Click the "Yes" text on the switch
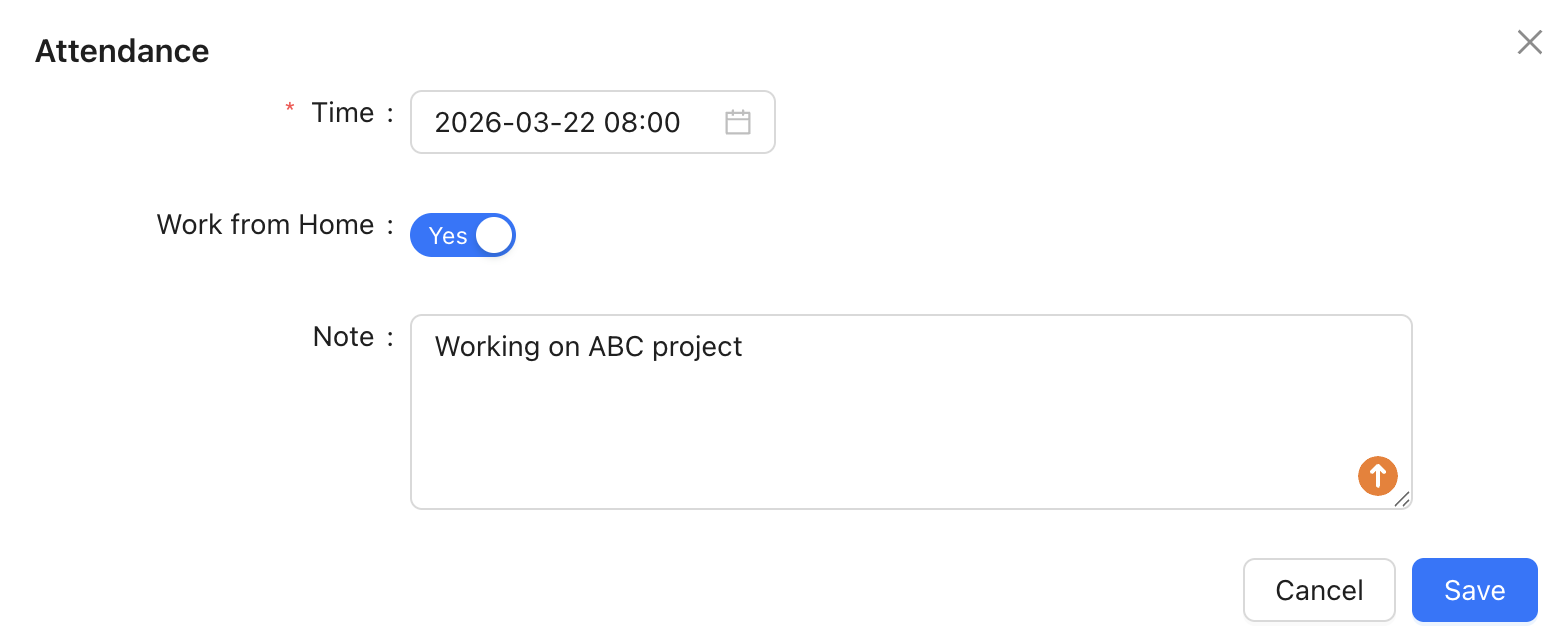Viewport: 1565px width, 642px height. 447,236
